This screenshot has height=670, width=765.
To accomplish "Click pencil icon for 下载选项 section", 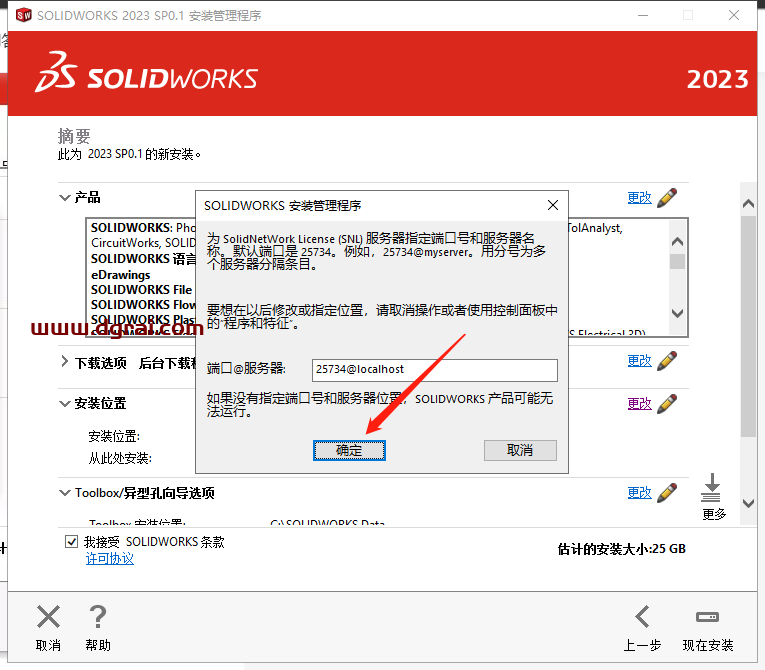I will point(667,361).
